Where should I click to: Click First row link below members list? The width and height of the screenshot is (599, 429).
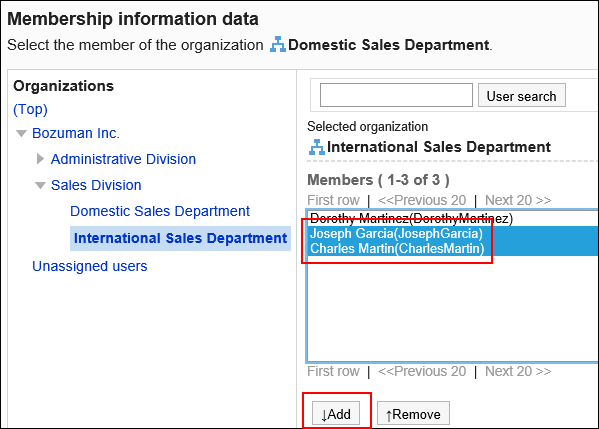click(333, 371)
